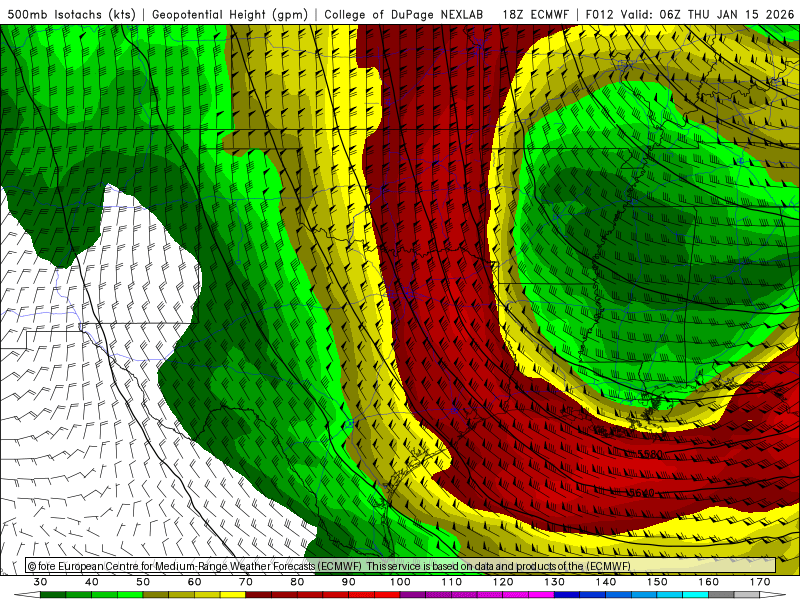Viewport: 800px width, 600px height.
Task: Select the dark green 30-35 kt legend swatch
Action: 53,595
